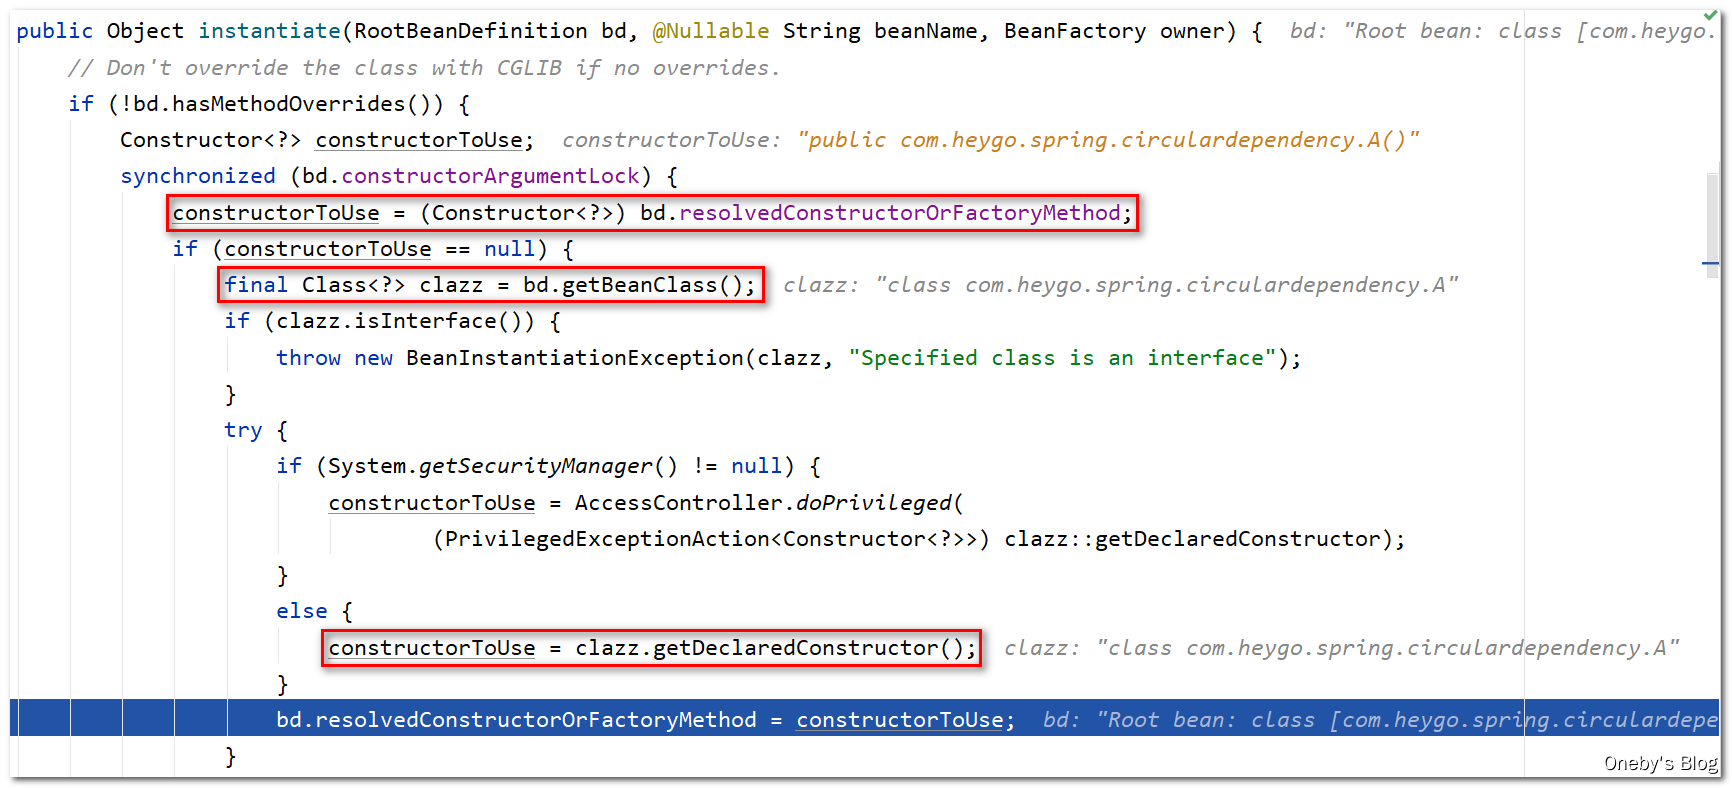Image resolution: width=1732 pixels, height=788 pixels.
Task: Click 'bd.getBeanClass()' call
Action: coord(633,285)
